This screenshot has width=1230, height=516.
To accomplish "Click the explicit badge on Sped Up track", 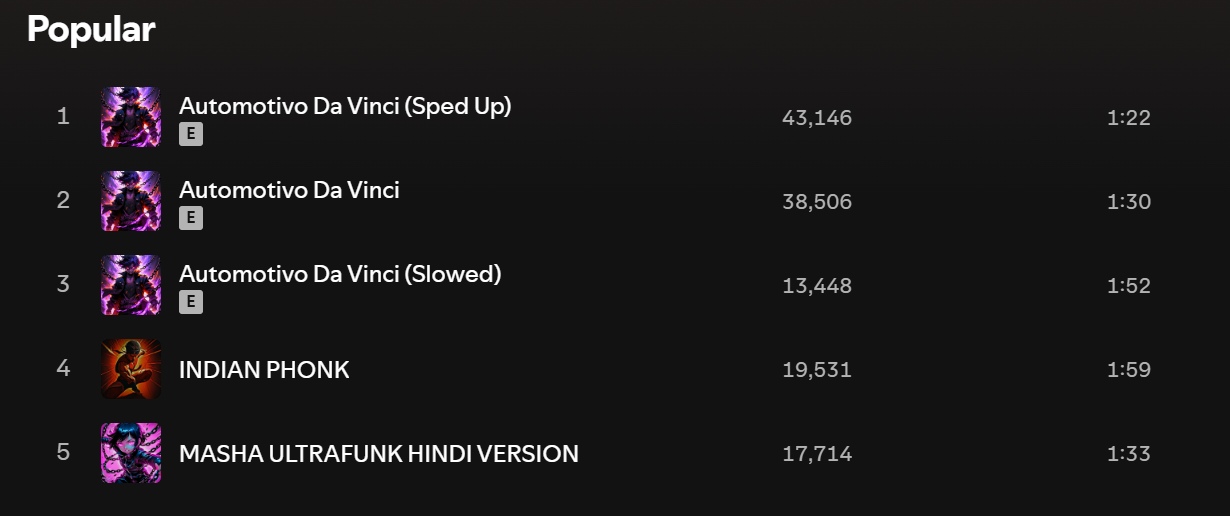I will tap(191, 134).
